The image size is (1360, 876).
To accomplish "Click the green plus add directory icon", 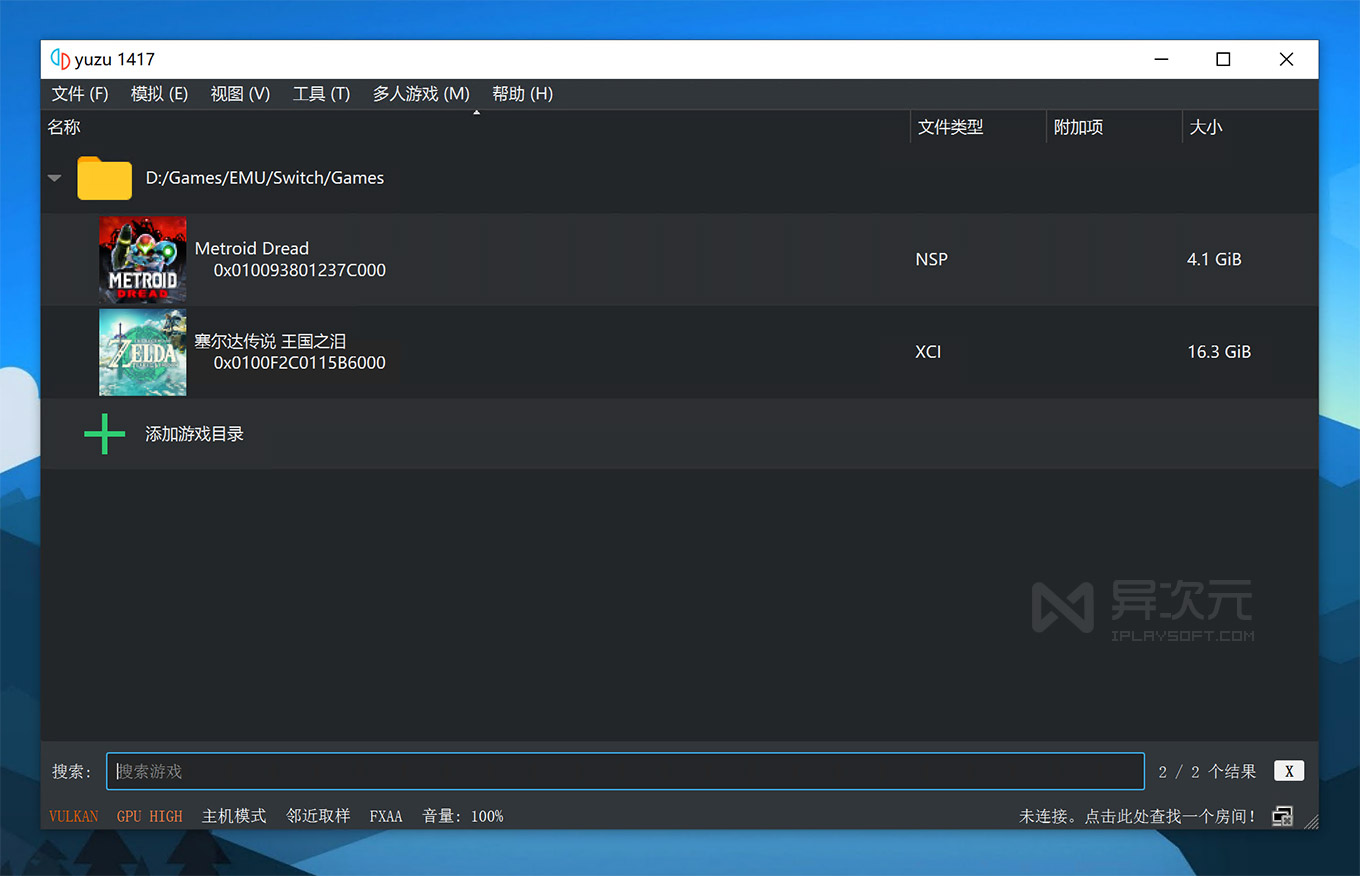I will 104,434.
